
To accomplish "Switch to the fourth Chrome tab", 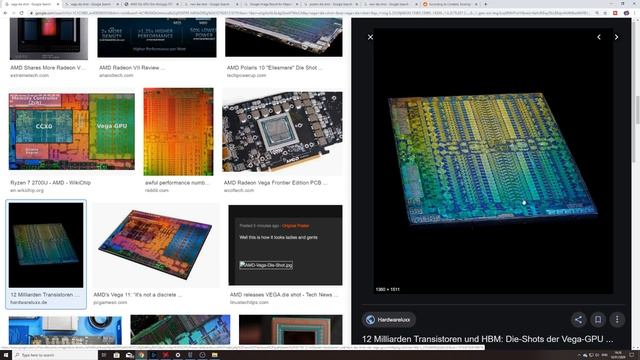I will tap(211, 4).
